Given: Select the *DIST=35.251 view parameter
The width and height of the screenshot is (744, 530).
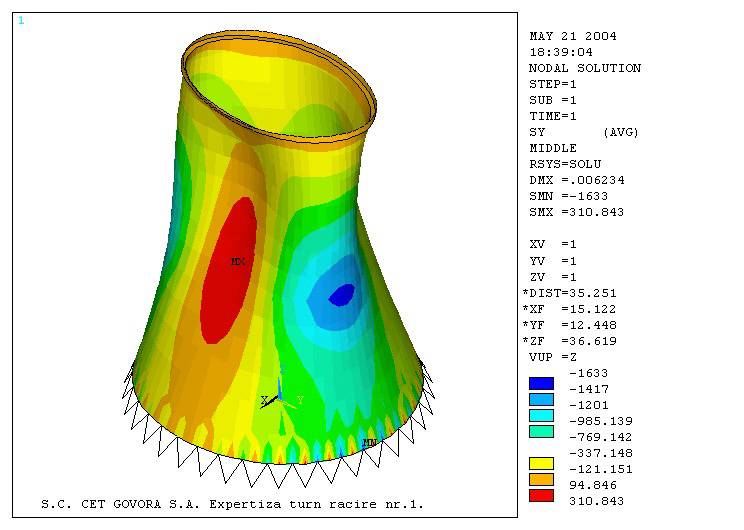Looking at the screenshot, I should point(572,293).
